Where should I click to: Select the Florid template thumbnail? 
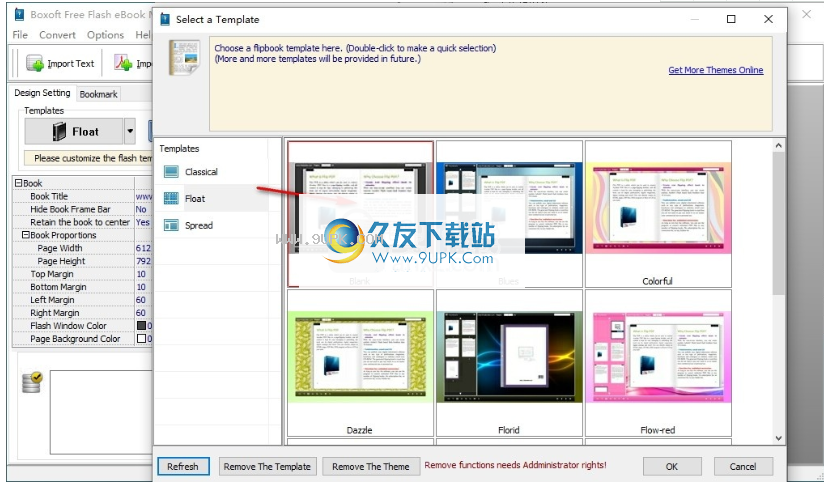coord(509,363)
